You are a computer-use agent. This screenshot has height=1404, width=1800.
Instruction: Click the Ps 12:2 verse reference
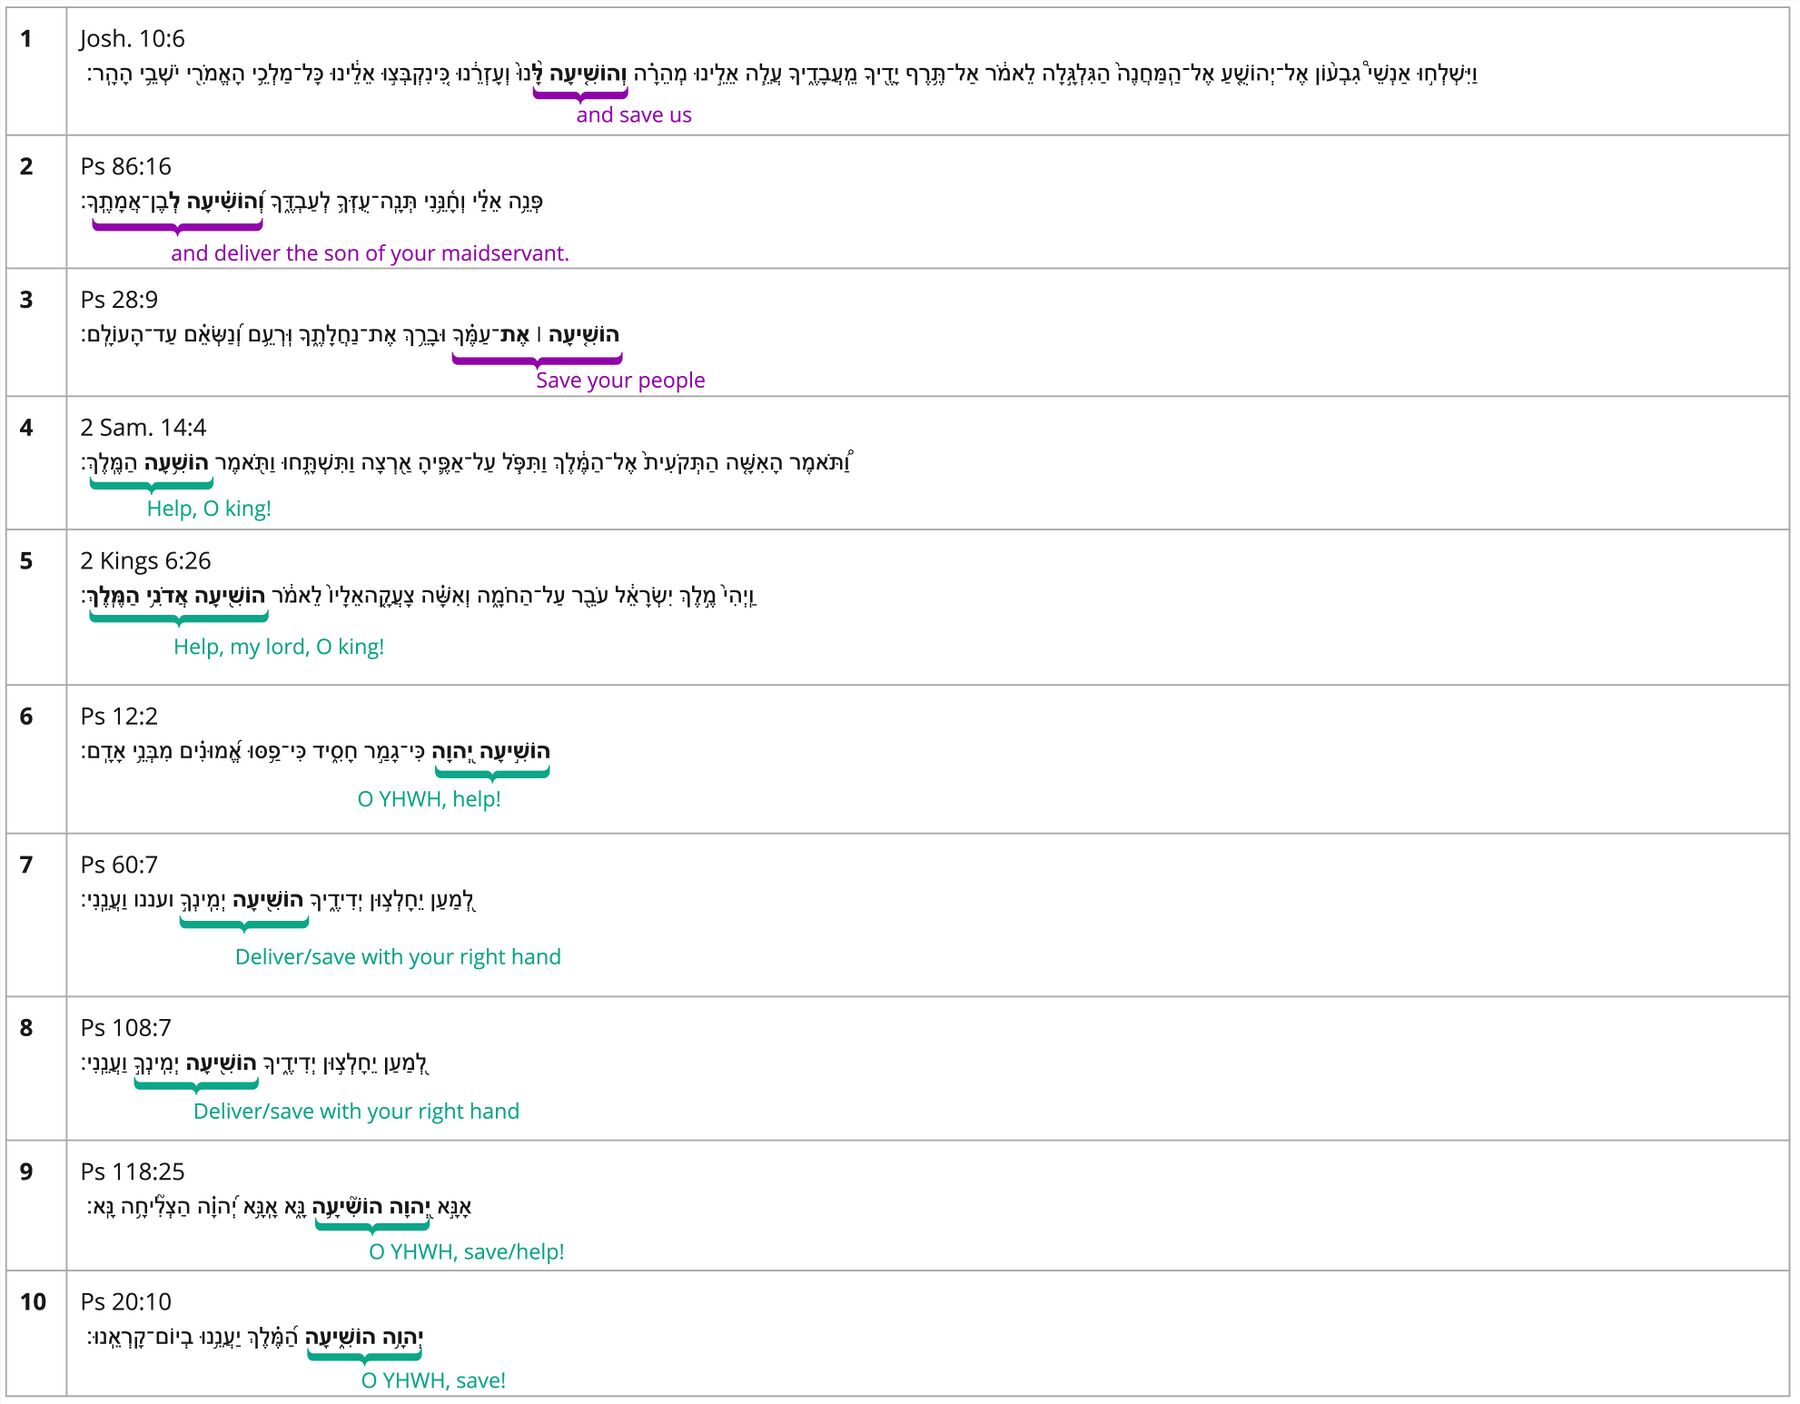point(118,716)
